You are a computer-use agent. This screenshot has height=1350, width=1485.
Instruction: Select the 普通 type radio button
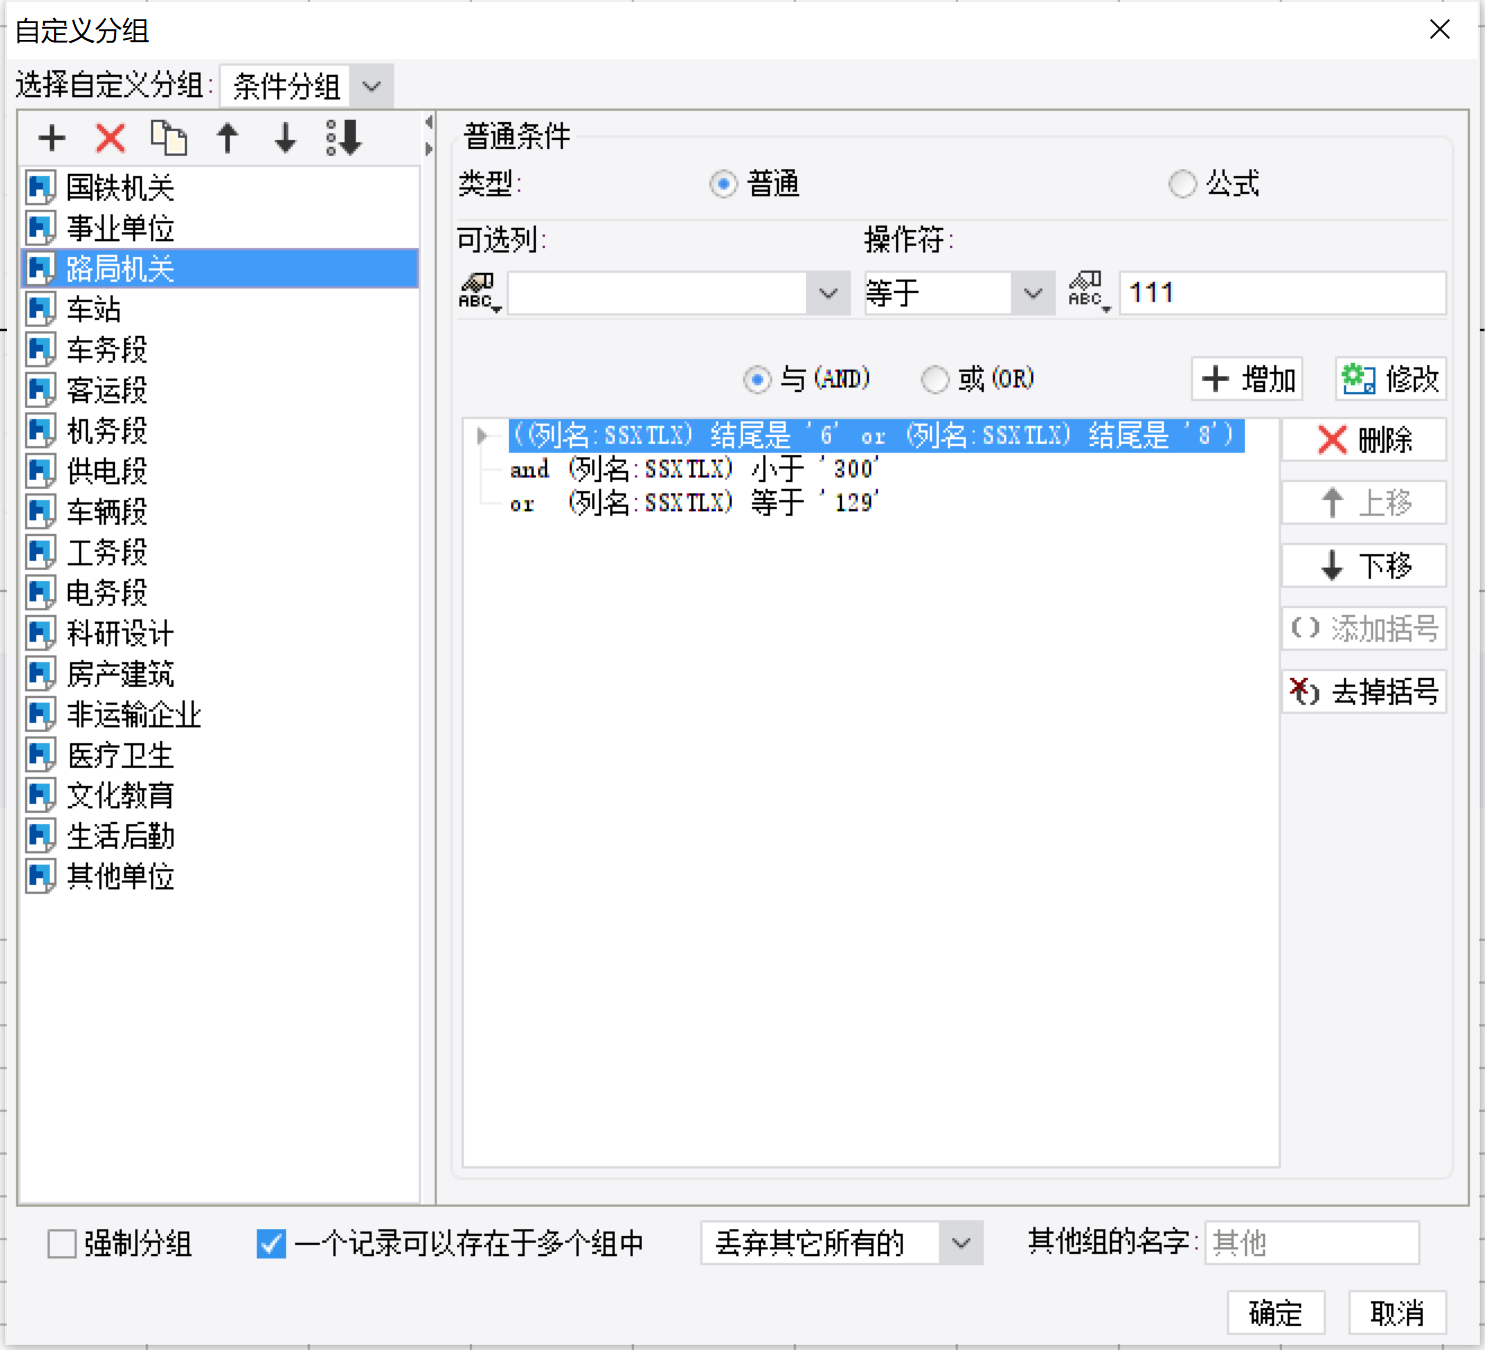coord(723,184)
